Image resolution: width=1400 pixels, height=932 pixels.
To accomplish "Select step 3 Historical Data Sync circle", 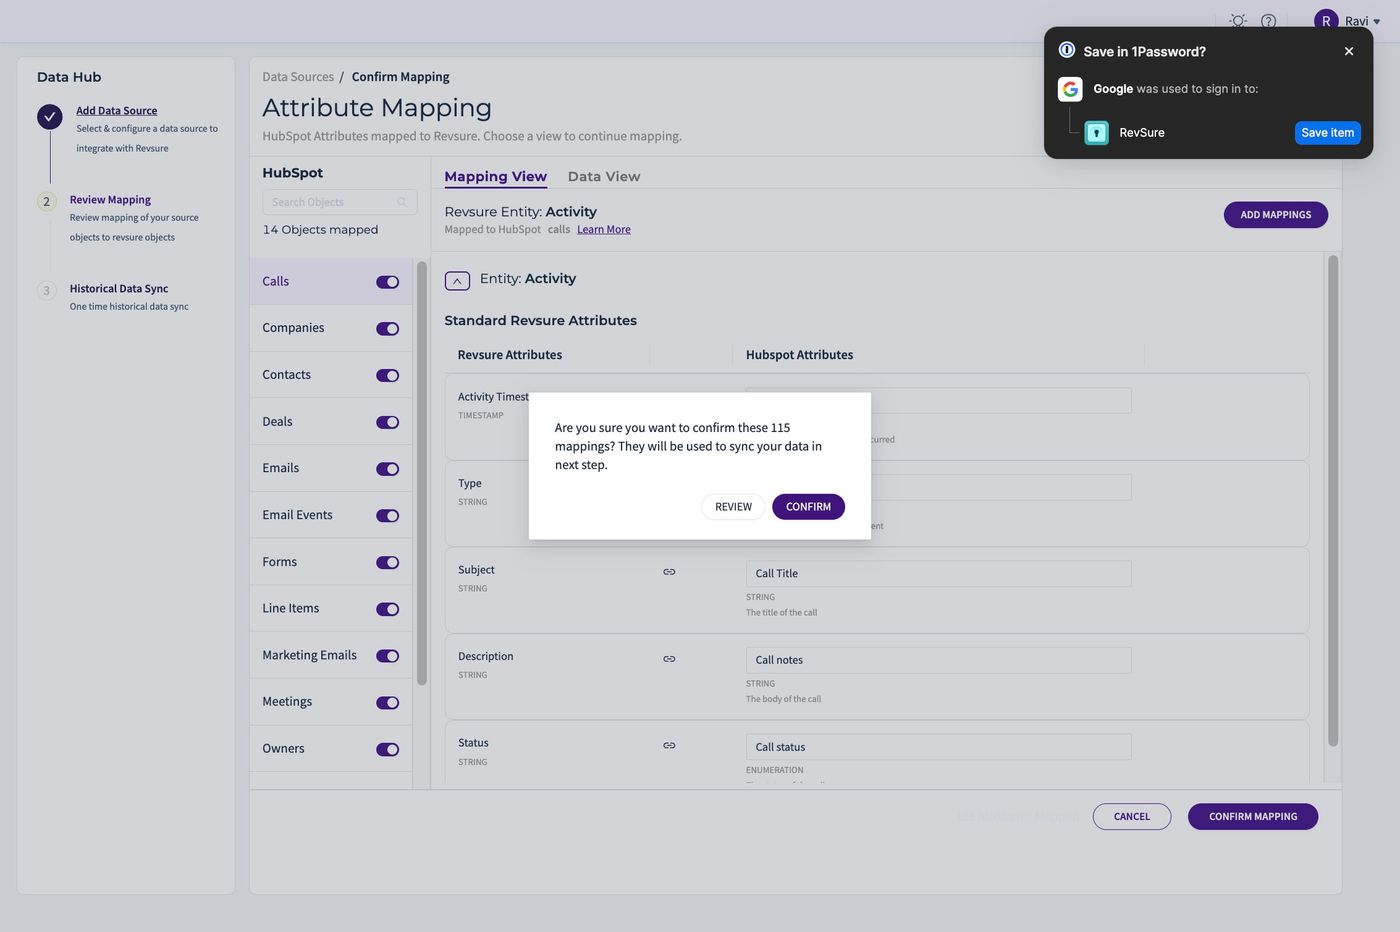I will point(46,290).
